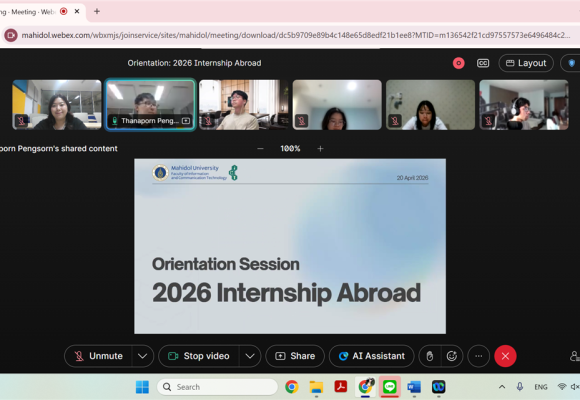This screenshot has height=400, width=580.
Task: Select first participant video thumbnail
Action: pyautogui.click(x=57, y=105)
